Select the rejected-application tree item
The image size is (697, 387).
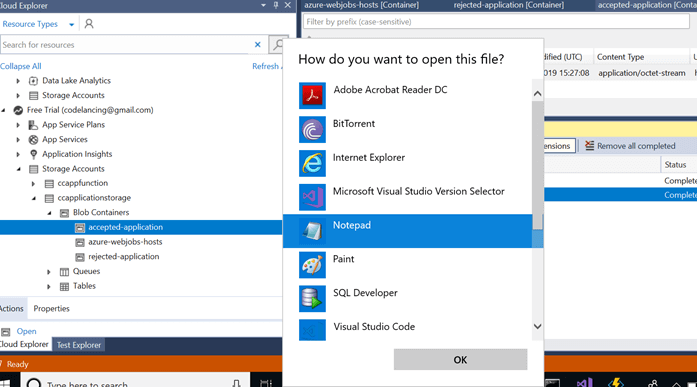point(123,257)
